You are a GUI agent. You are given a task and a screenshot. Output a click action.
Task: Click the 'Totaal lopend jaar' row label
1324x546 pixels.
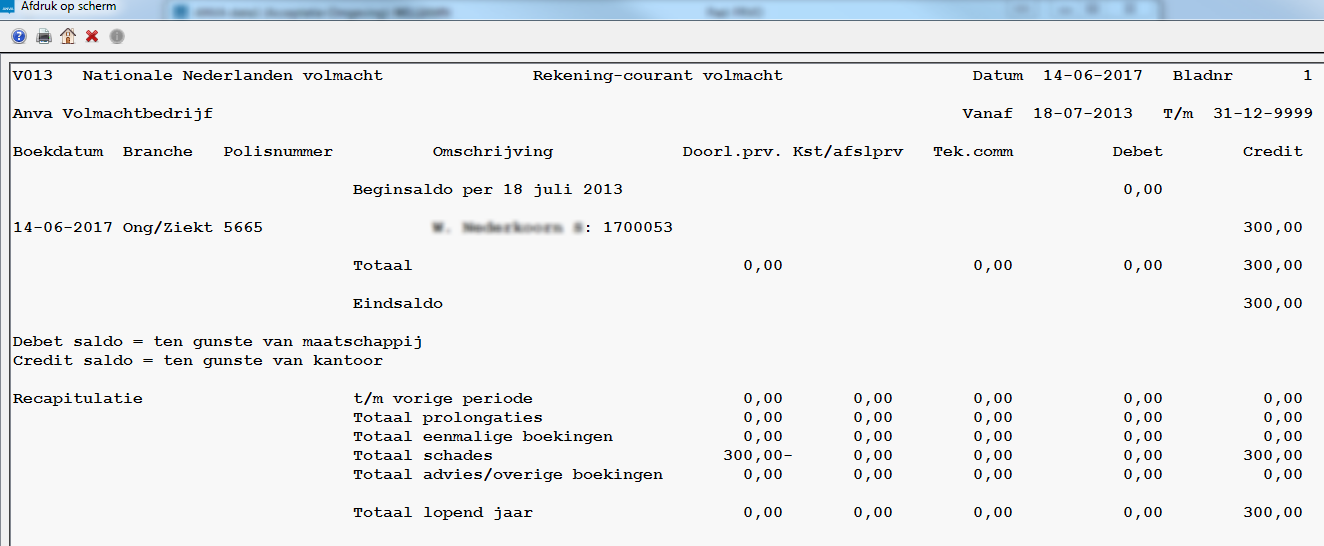point(442,513)
